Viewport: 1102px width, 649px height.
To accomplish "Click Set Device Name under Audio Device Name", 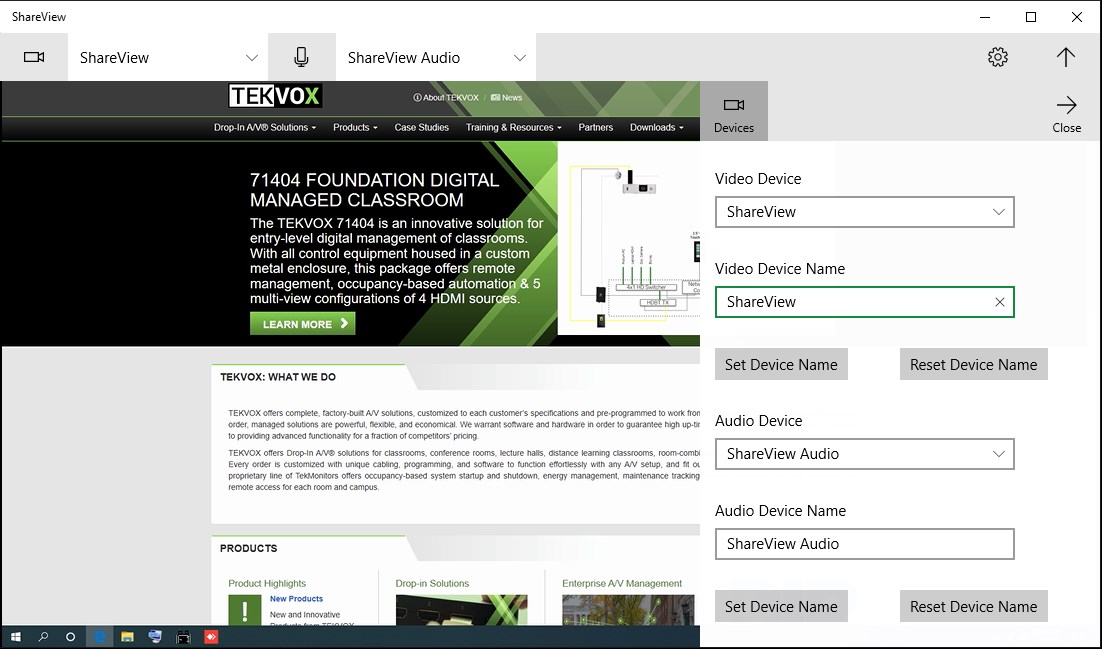I will [x=781, y=606].
